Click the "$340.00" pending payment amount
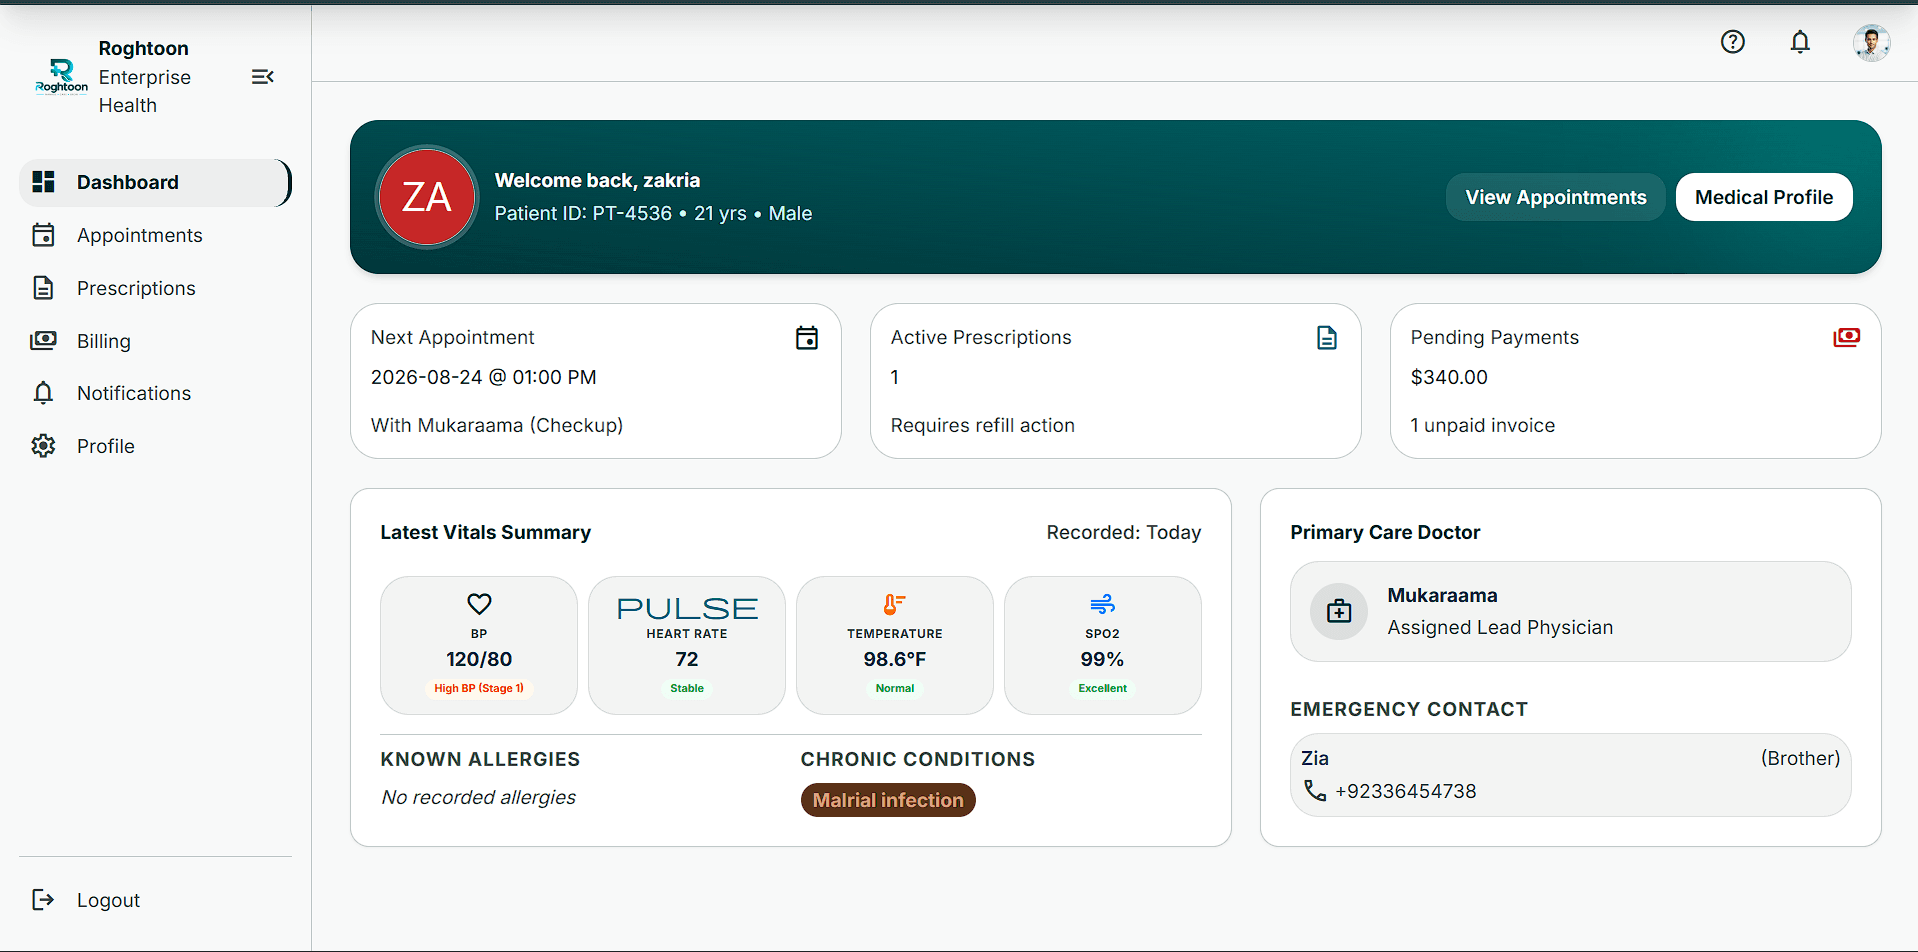 point(1449,377)
